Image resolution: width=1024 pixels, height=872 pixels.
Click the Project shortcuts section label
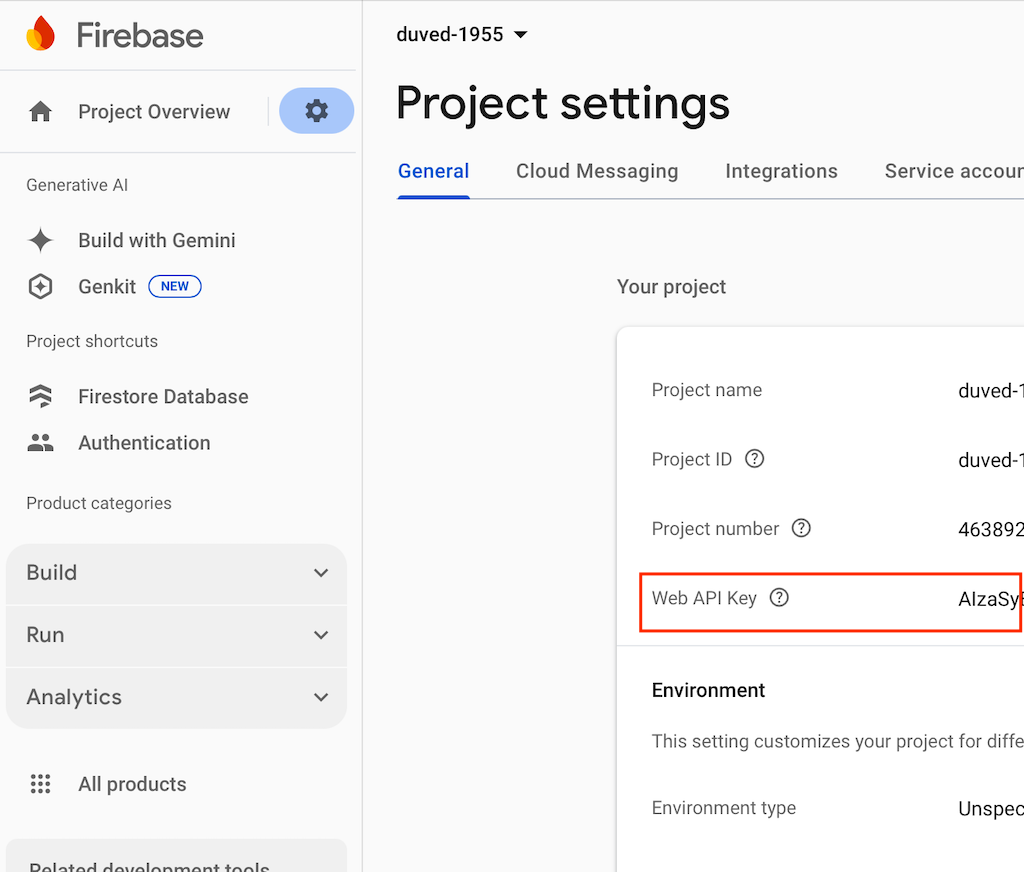(92, 342)
